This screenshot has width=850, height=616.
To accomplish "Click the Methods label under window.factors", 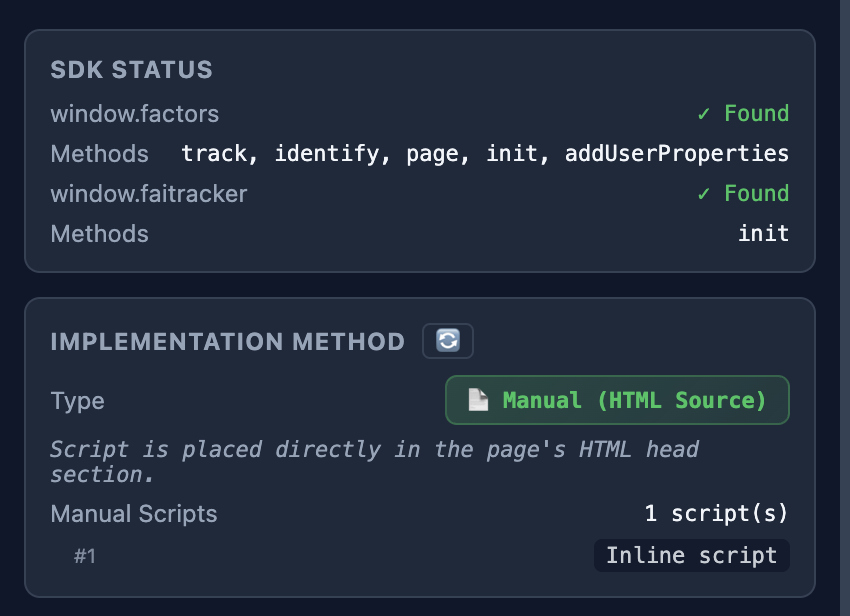I will [x=99, y=154].
